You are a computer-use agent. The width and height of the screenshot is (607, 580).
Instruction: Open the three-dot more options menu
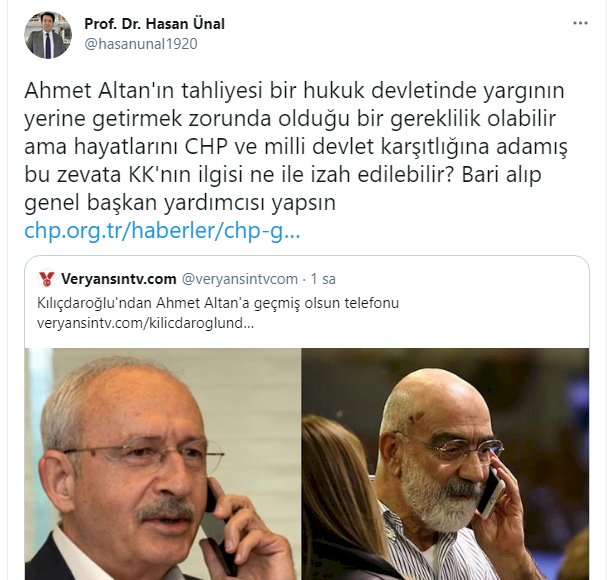(x=580, y=24)
